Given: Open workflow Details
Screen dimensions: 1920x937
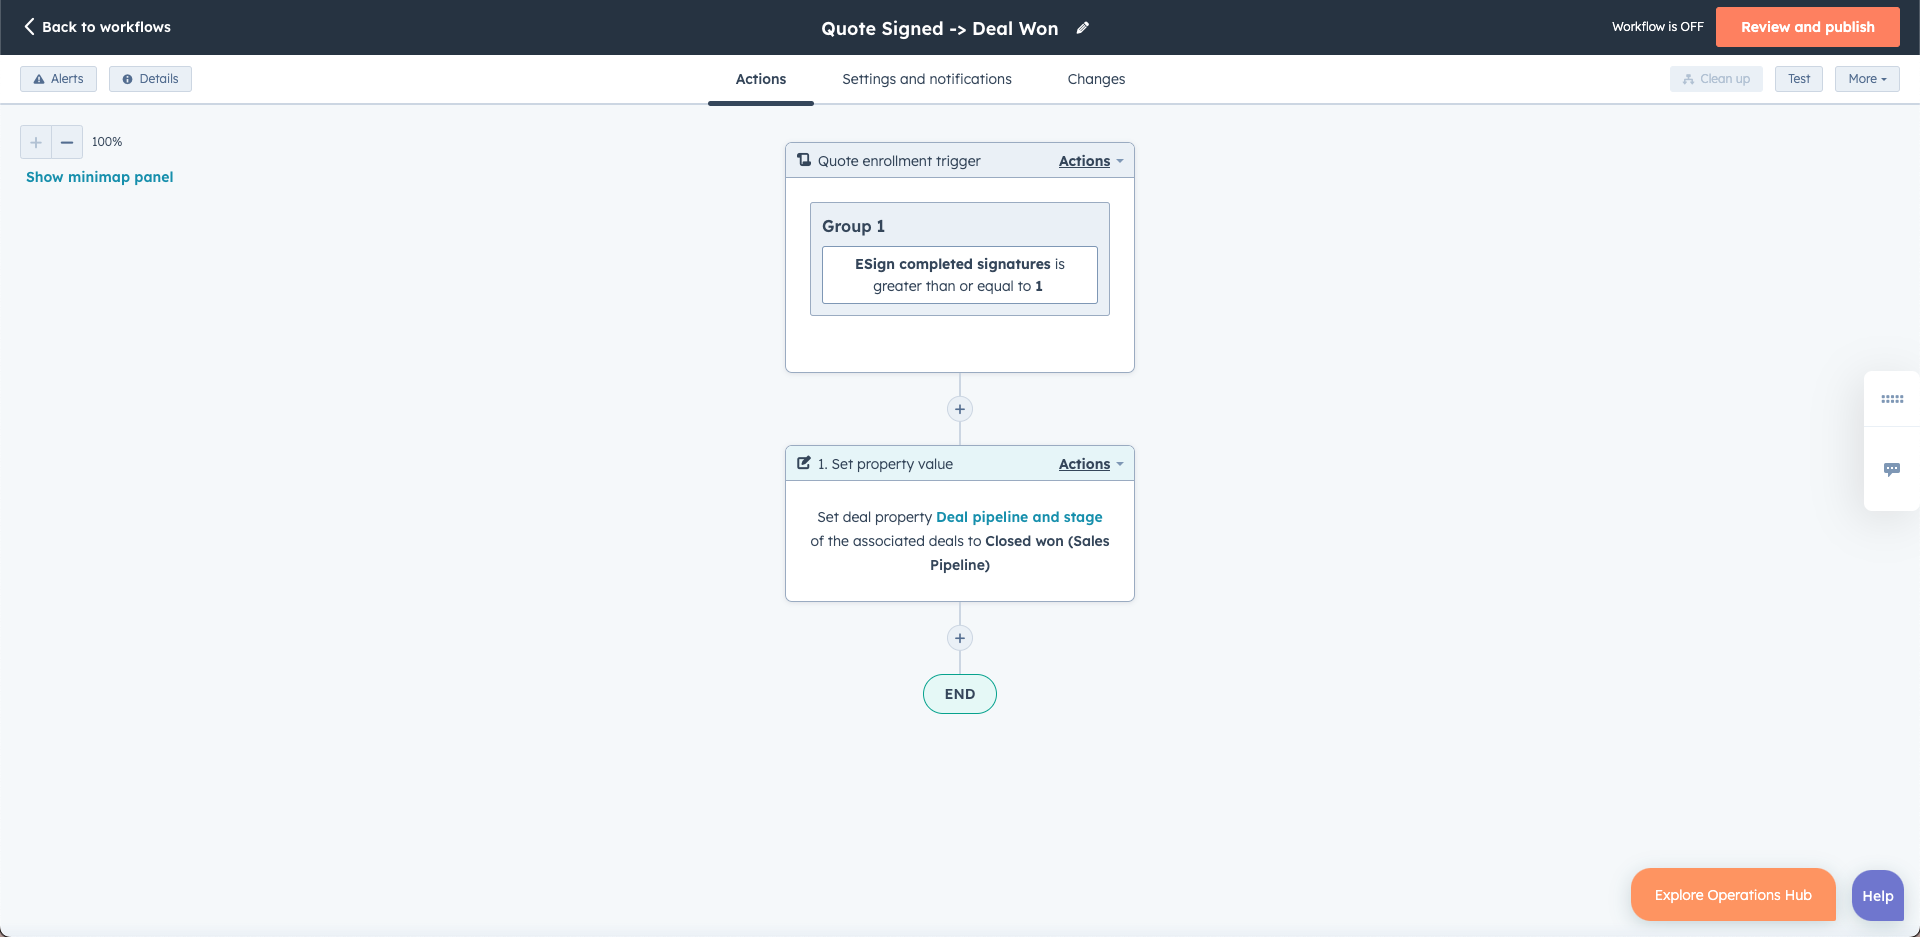Looking at the screenshot, I should 150,79.
